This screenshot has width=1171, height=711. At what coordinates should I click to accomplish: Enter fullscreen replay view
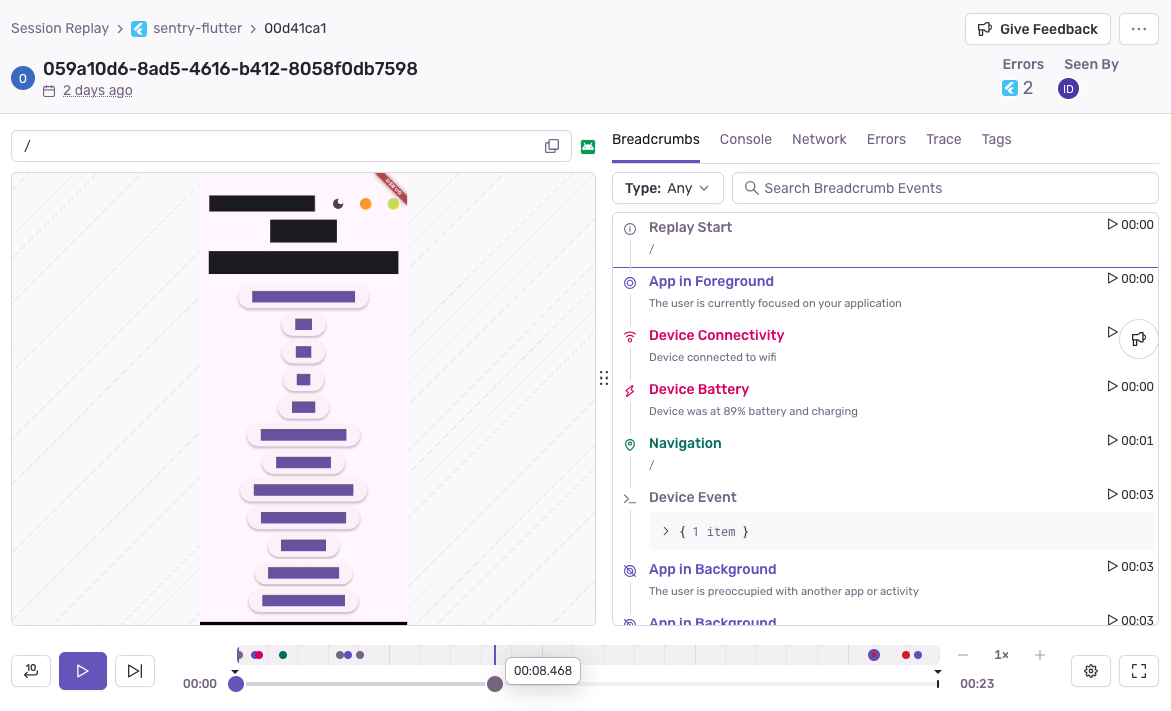(x=1138, y=671)
